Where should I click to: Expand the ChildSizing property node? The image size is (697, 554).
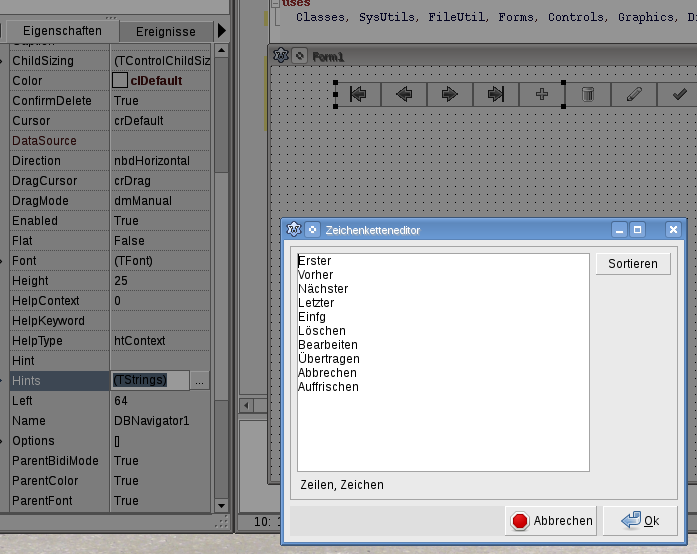pos(5,61)
